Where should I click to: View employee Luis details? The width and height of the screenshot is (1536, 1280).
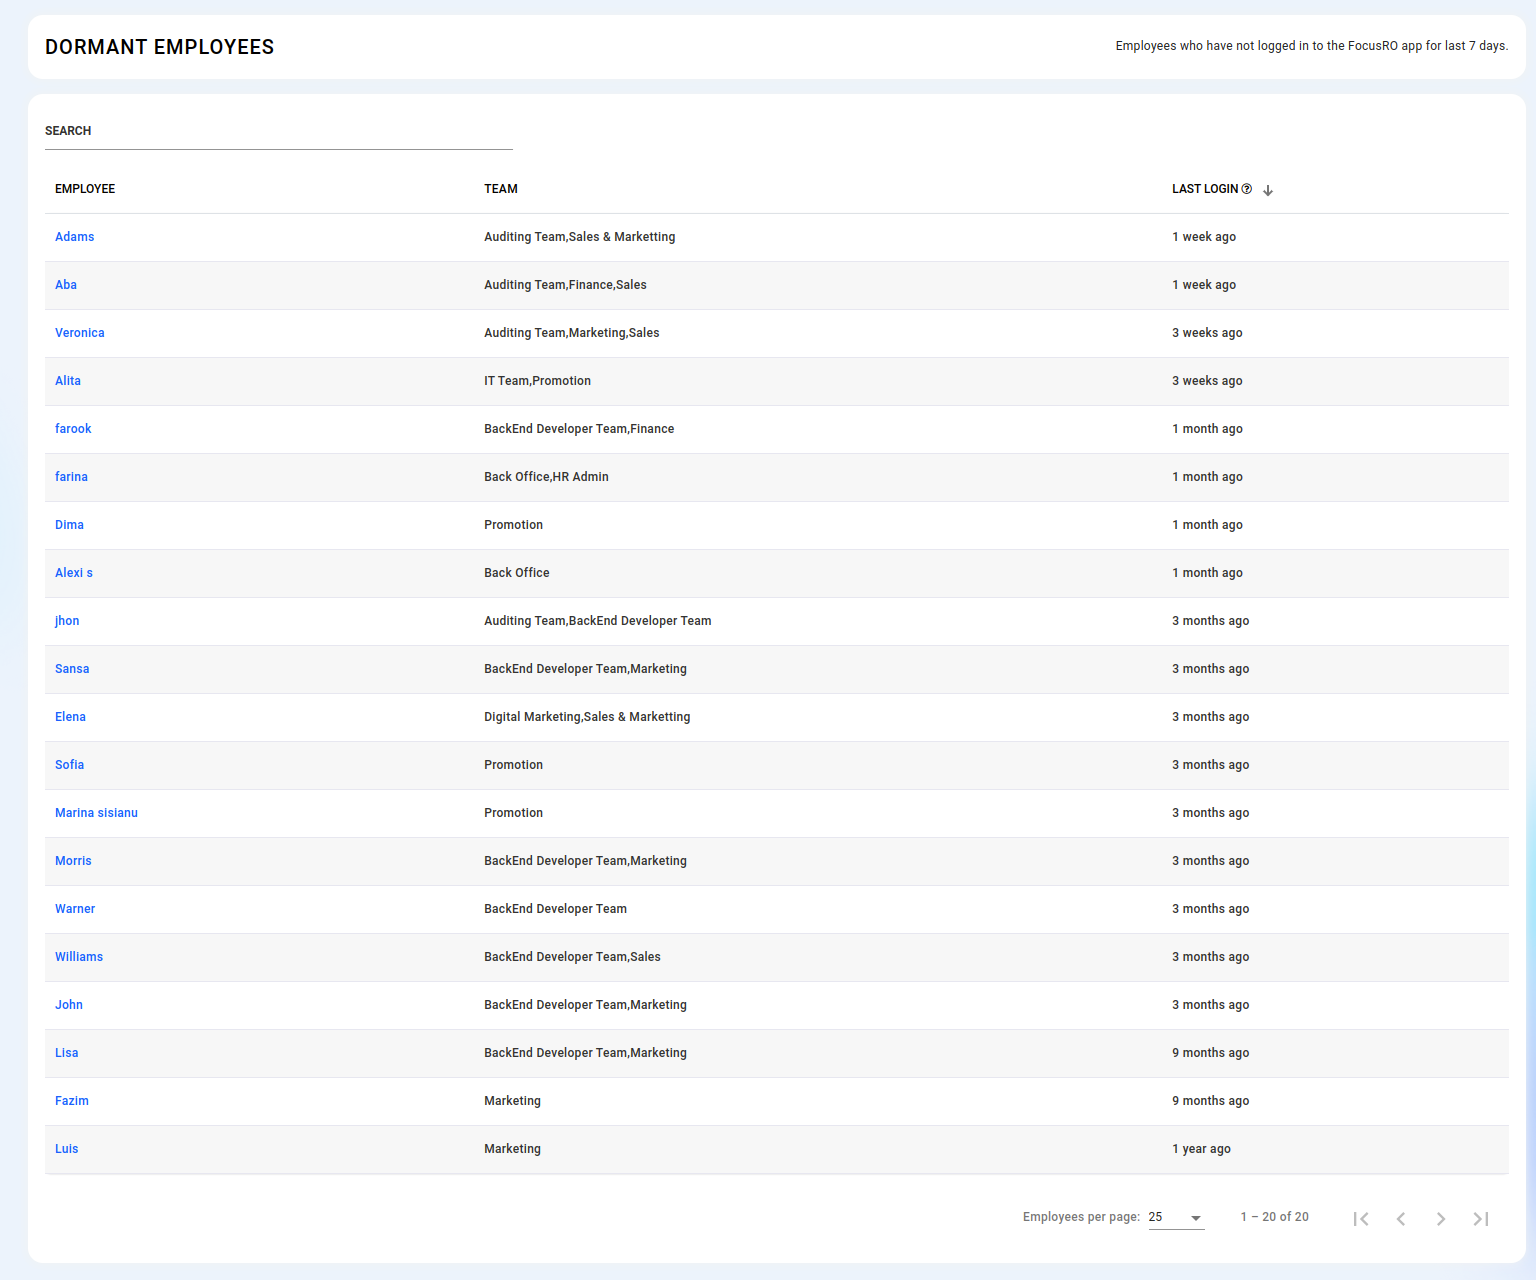(67, 1149)
